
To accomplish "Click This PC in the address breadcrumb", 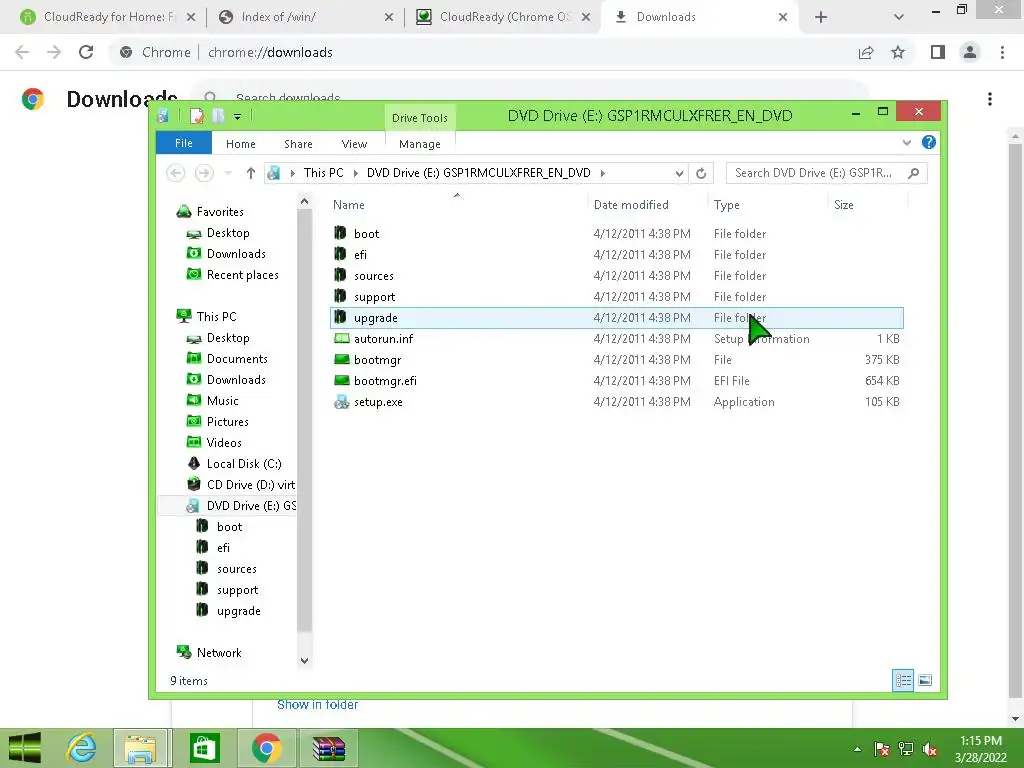I will [323, 173].
